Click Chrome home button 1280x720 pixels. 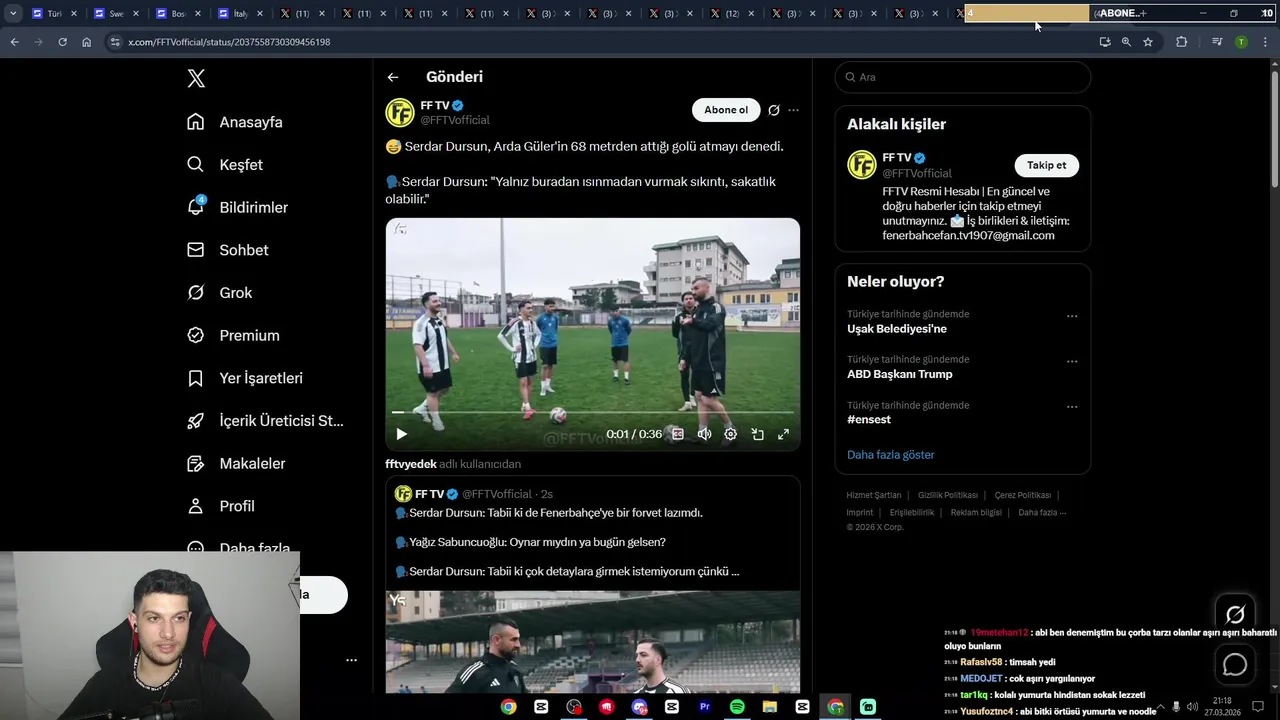(86, 42)
